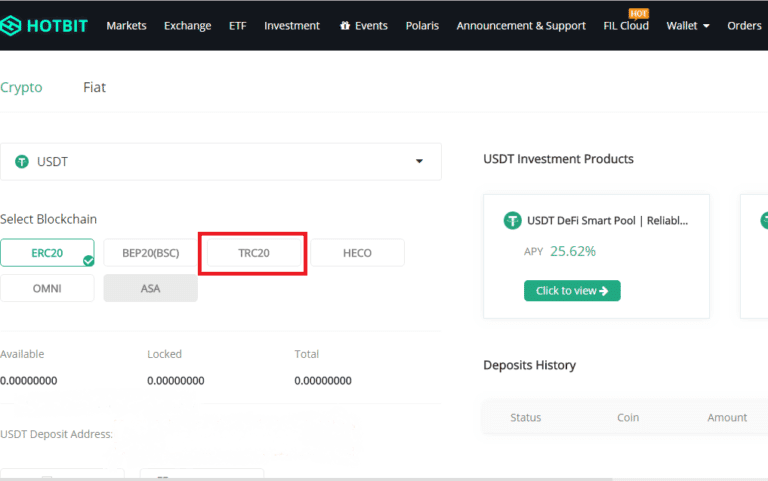Open the USDT coin selector dropdown

(220, 162)
